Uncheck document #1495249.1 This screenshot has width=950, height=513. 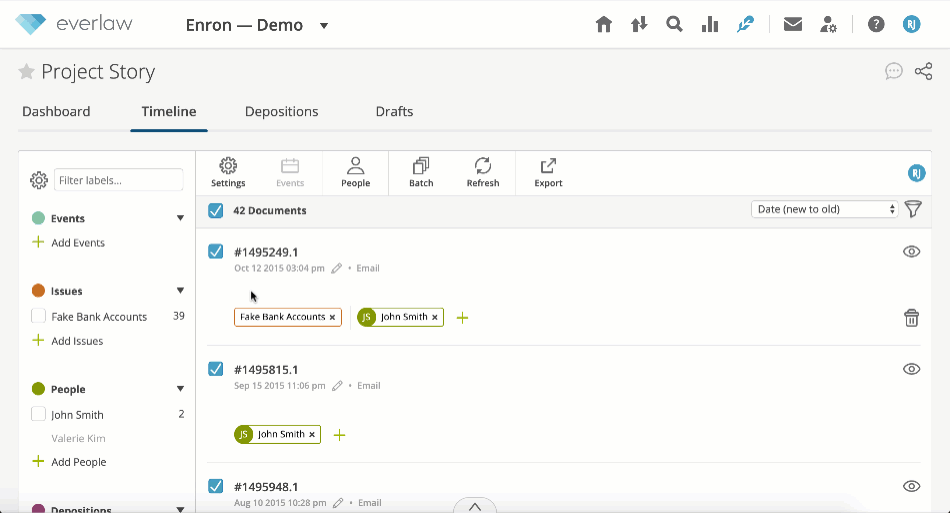[x=215, y=251]
